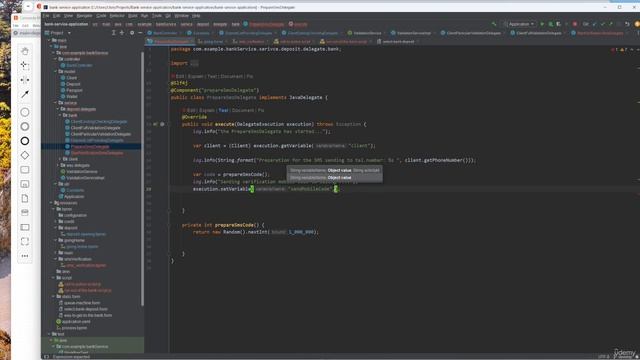Select the space tool in palette

pyautogui.click(x=25, y=80)
